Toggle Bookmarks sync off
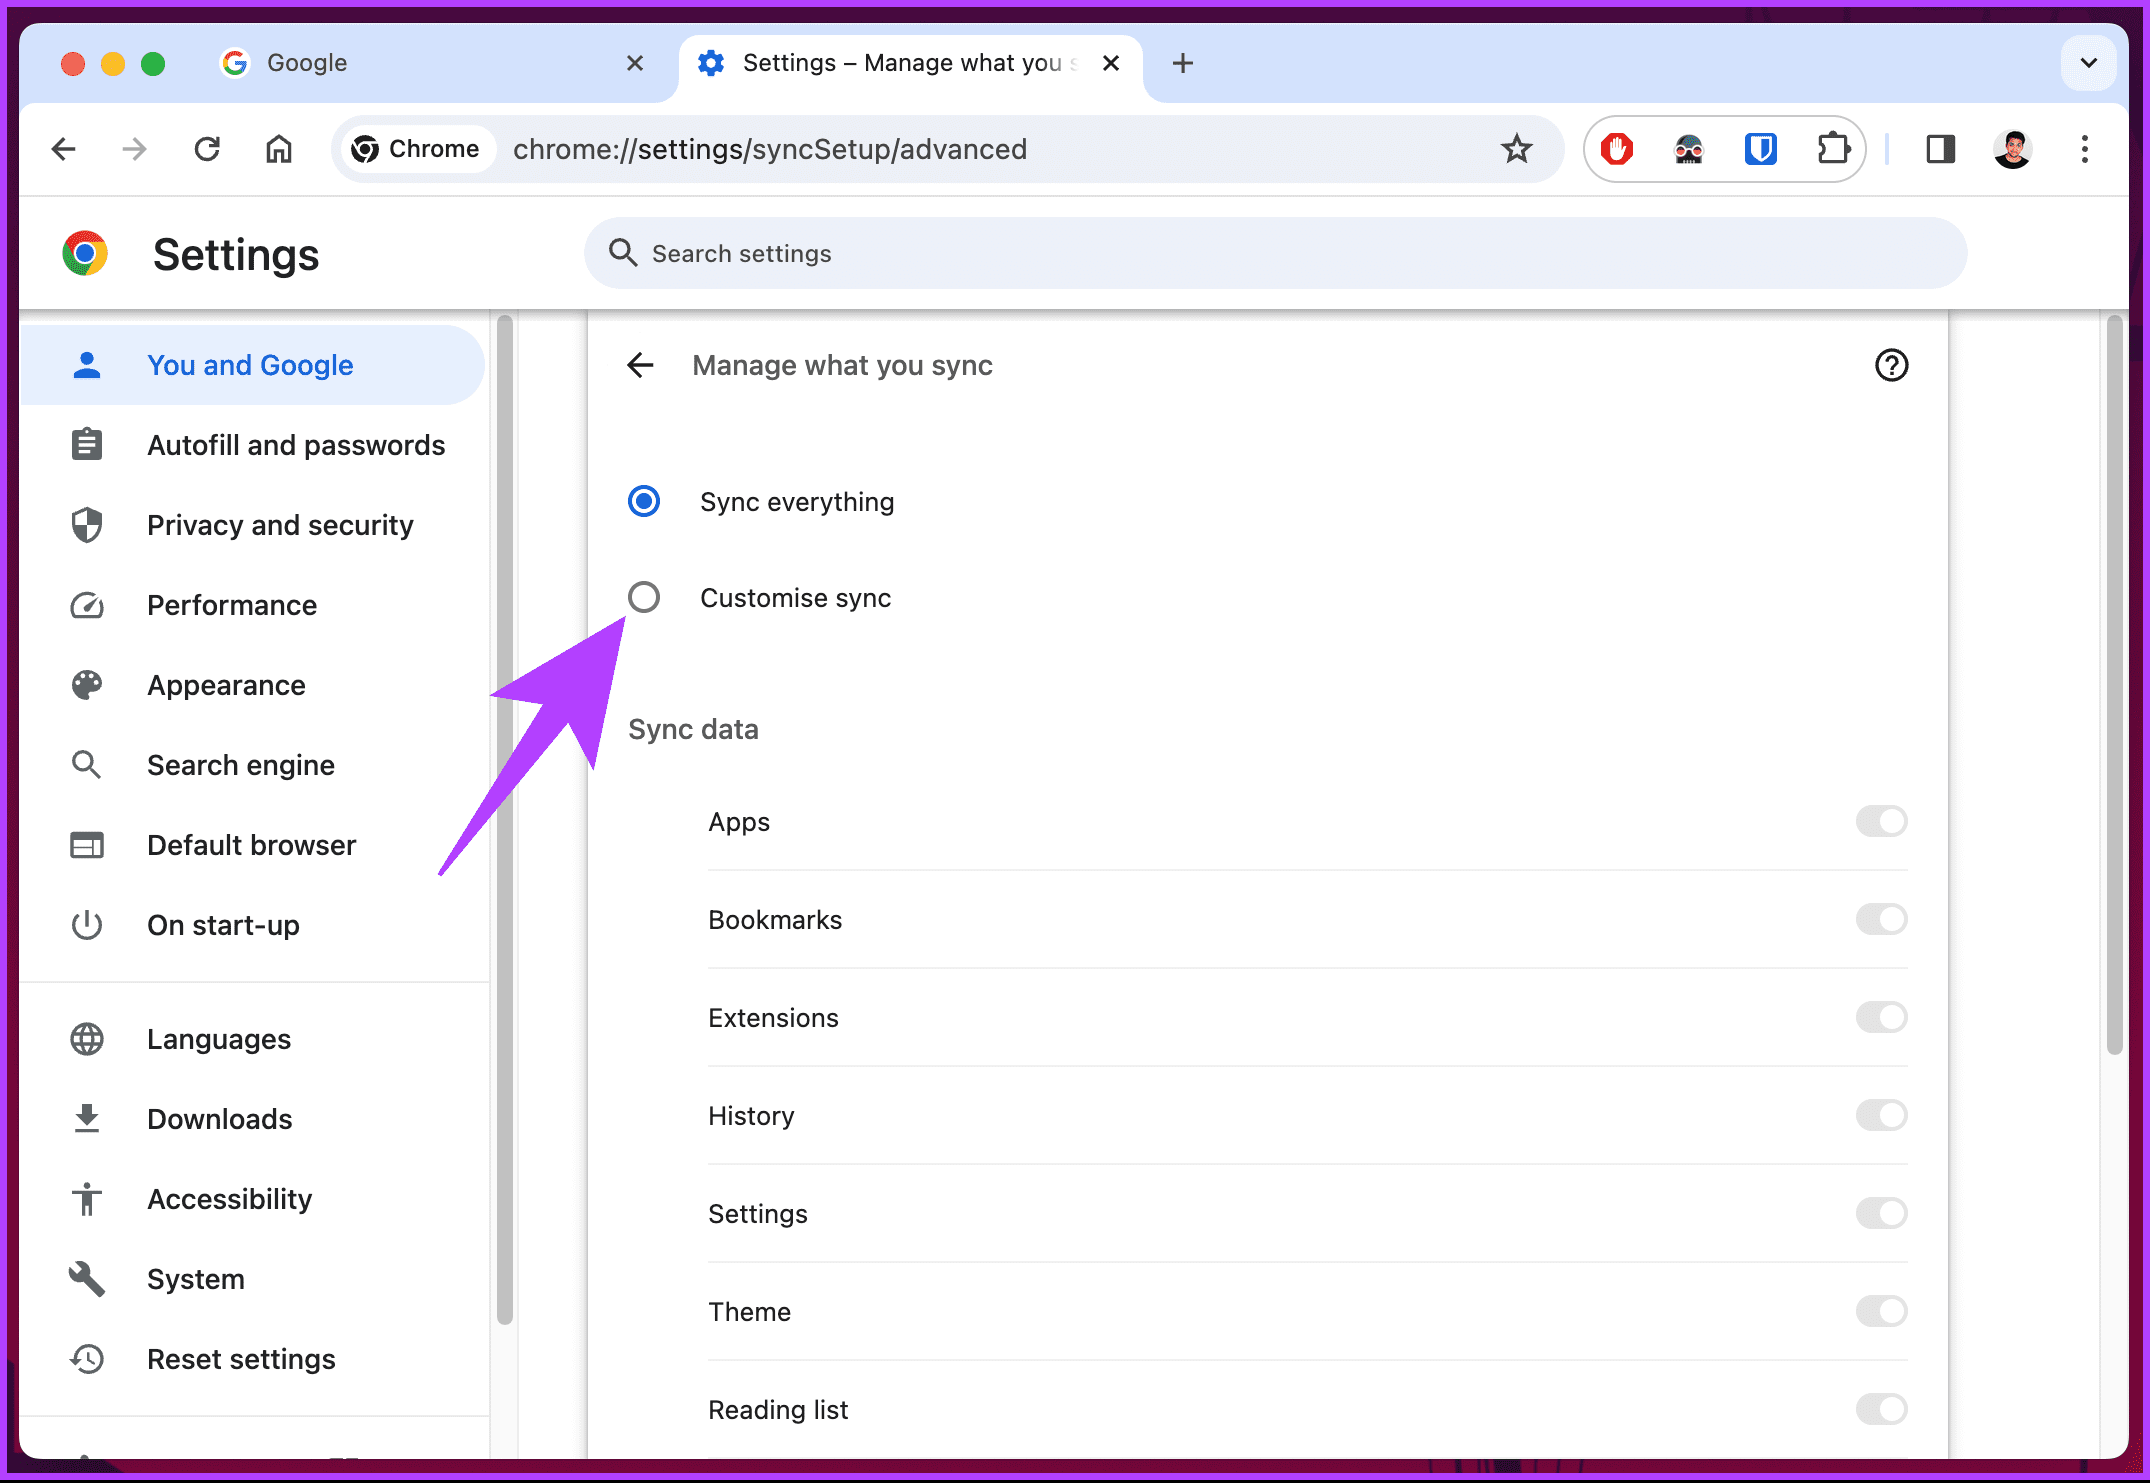The height and width of the screenshot is (1483, 2150). point(1881,919)
